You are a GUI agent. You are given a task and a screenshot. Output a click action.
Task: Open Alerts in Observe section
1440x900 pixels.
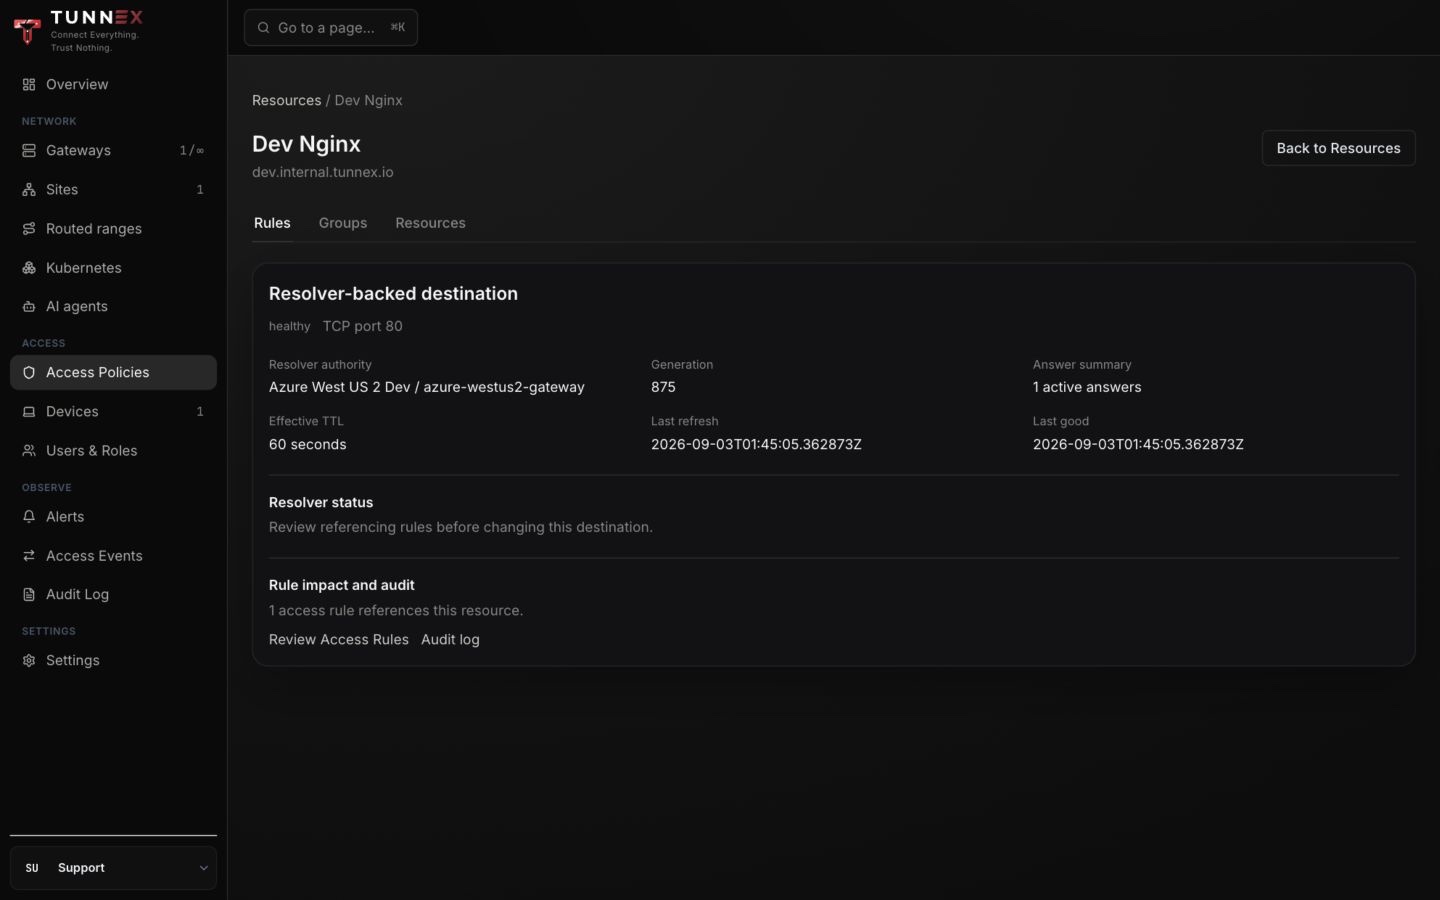(113, 517)
